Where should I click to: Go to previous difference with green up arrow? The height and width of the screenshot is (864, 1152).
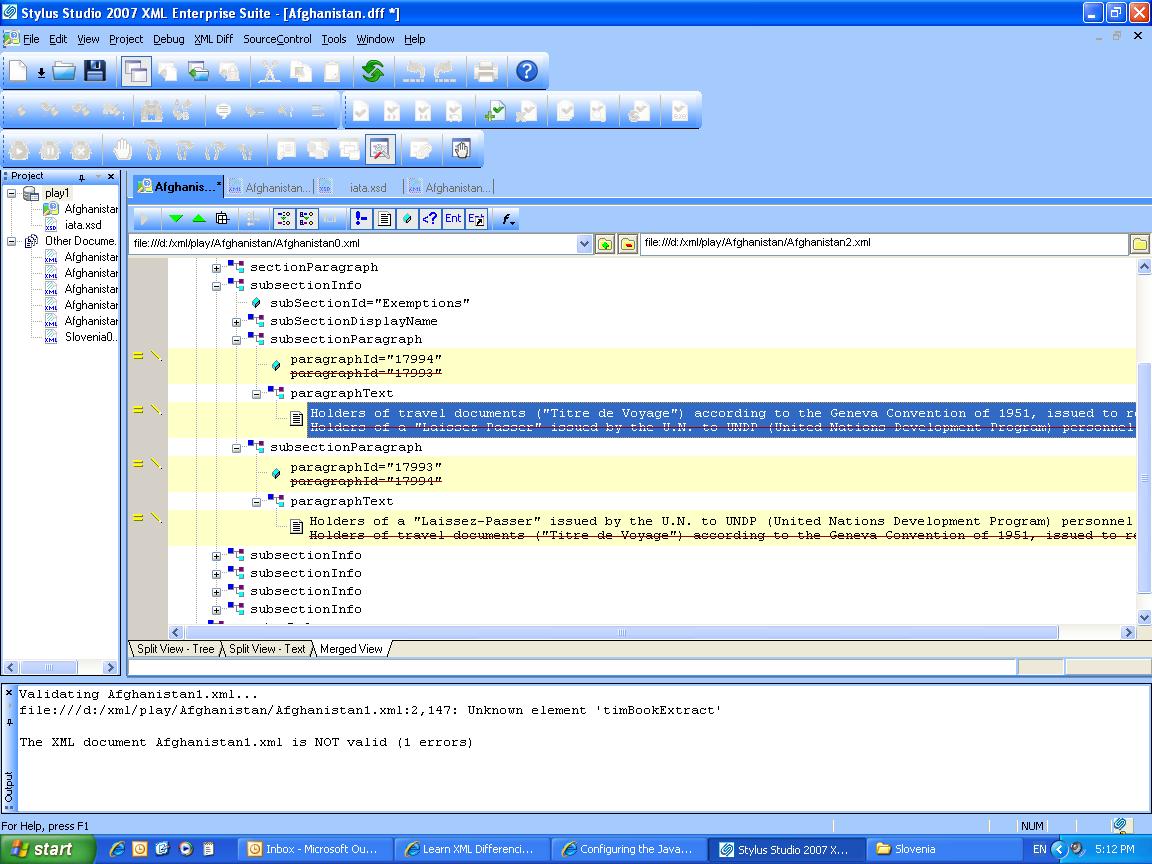pos(199,218)
